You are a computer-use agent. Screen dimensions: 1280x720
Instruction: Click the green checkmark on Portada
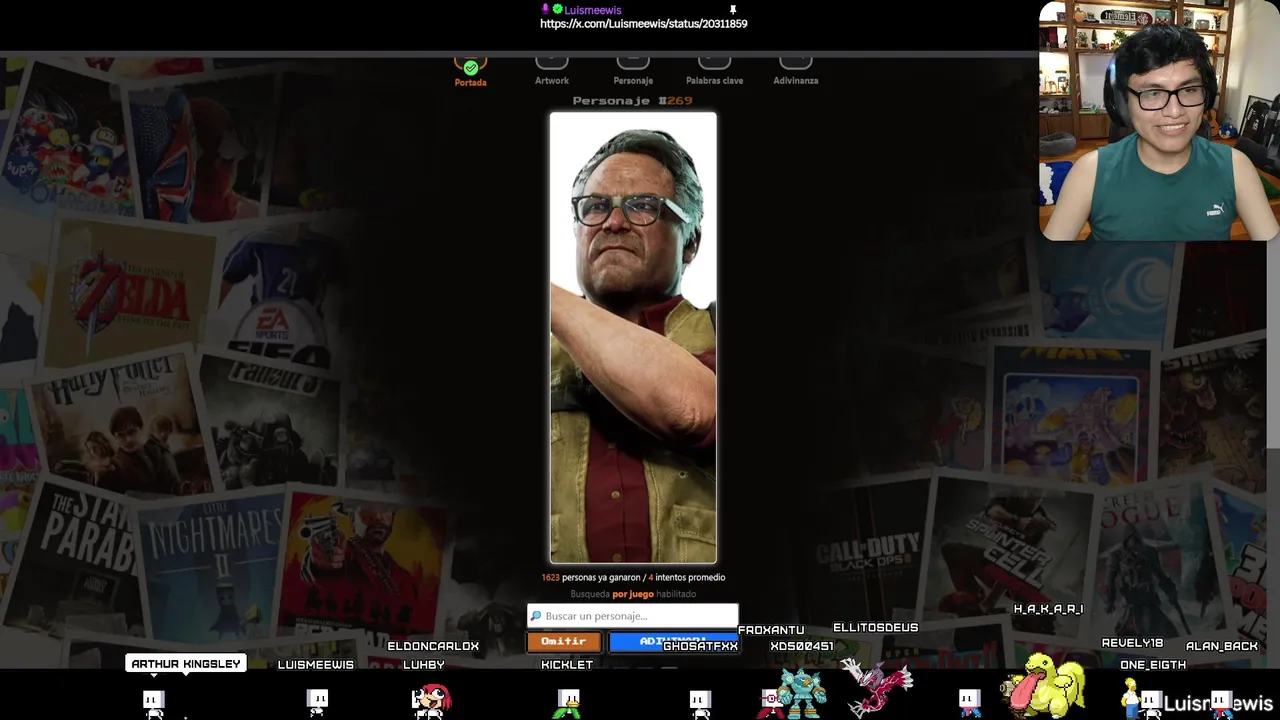coord(470,67)
